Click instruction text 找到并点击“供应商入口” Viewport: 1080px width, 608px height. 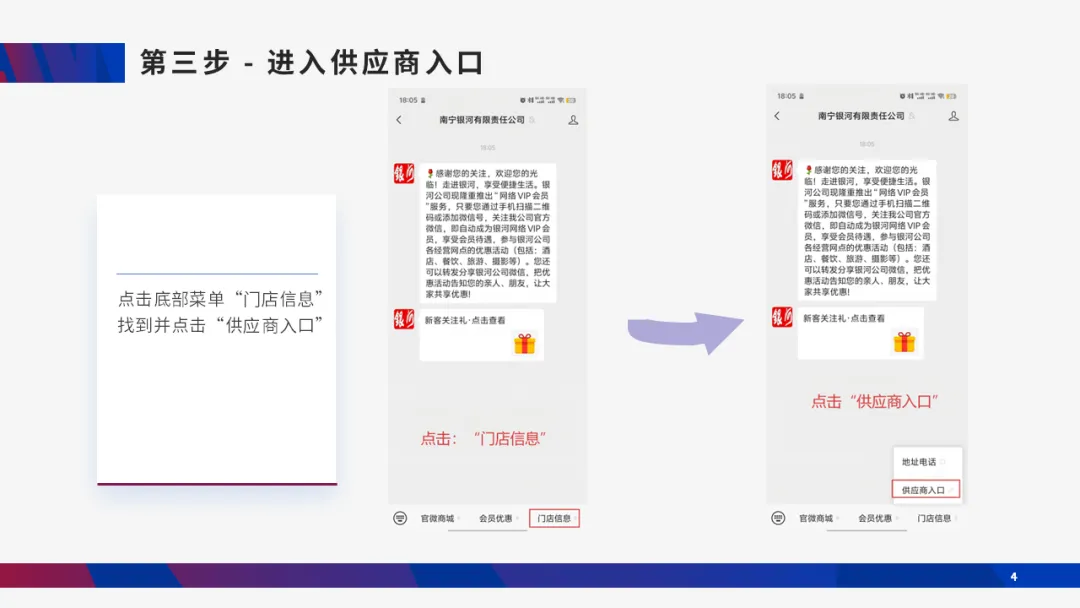tap(220, 325)
